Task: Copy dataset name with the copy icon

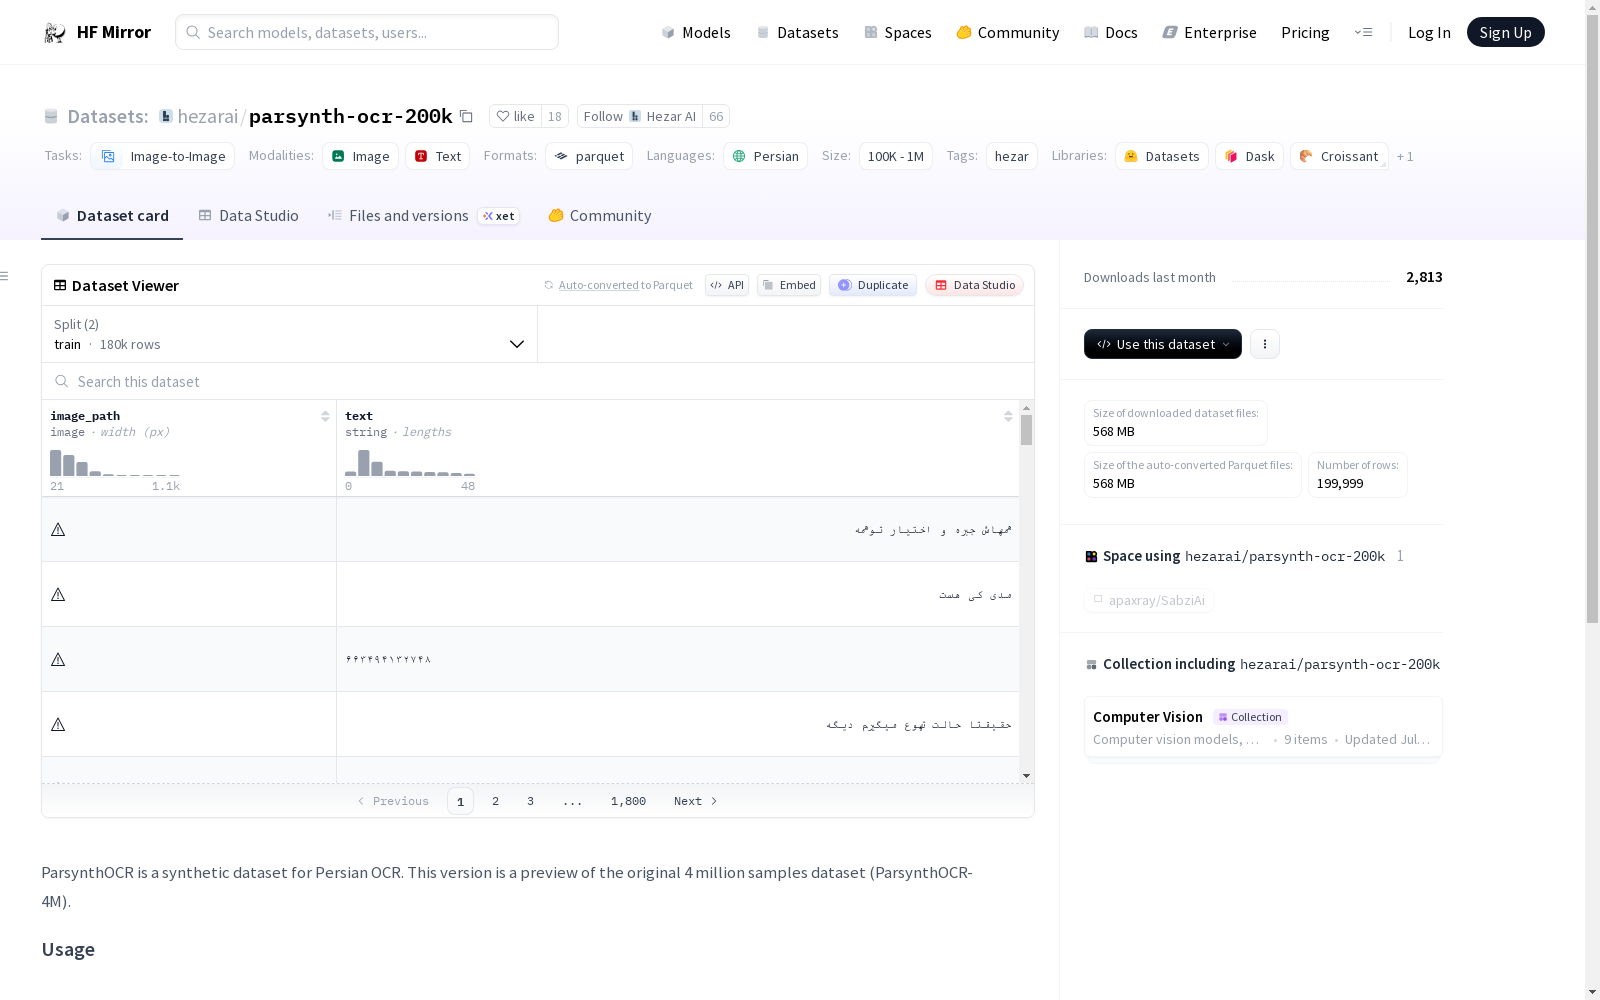Action: click(x=466, y=116)
